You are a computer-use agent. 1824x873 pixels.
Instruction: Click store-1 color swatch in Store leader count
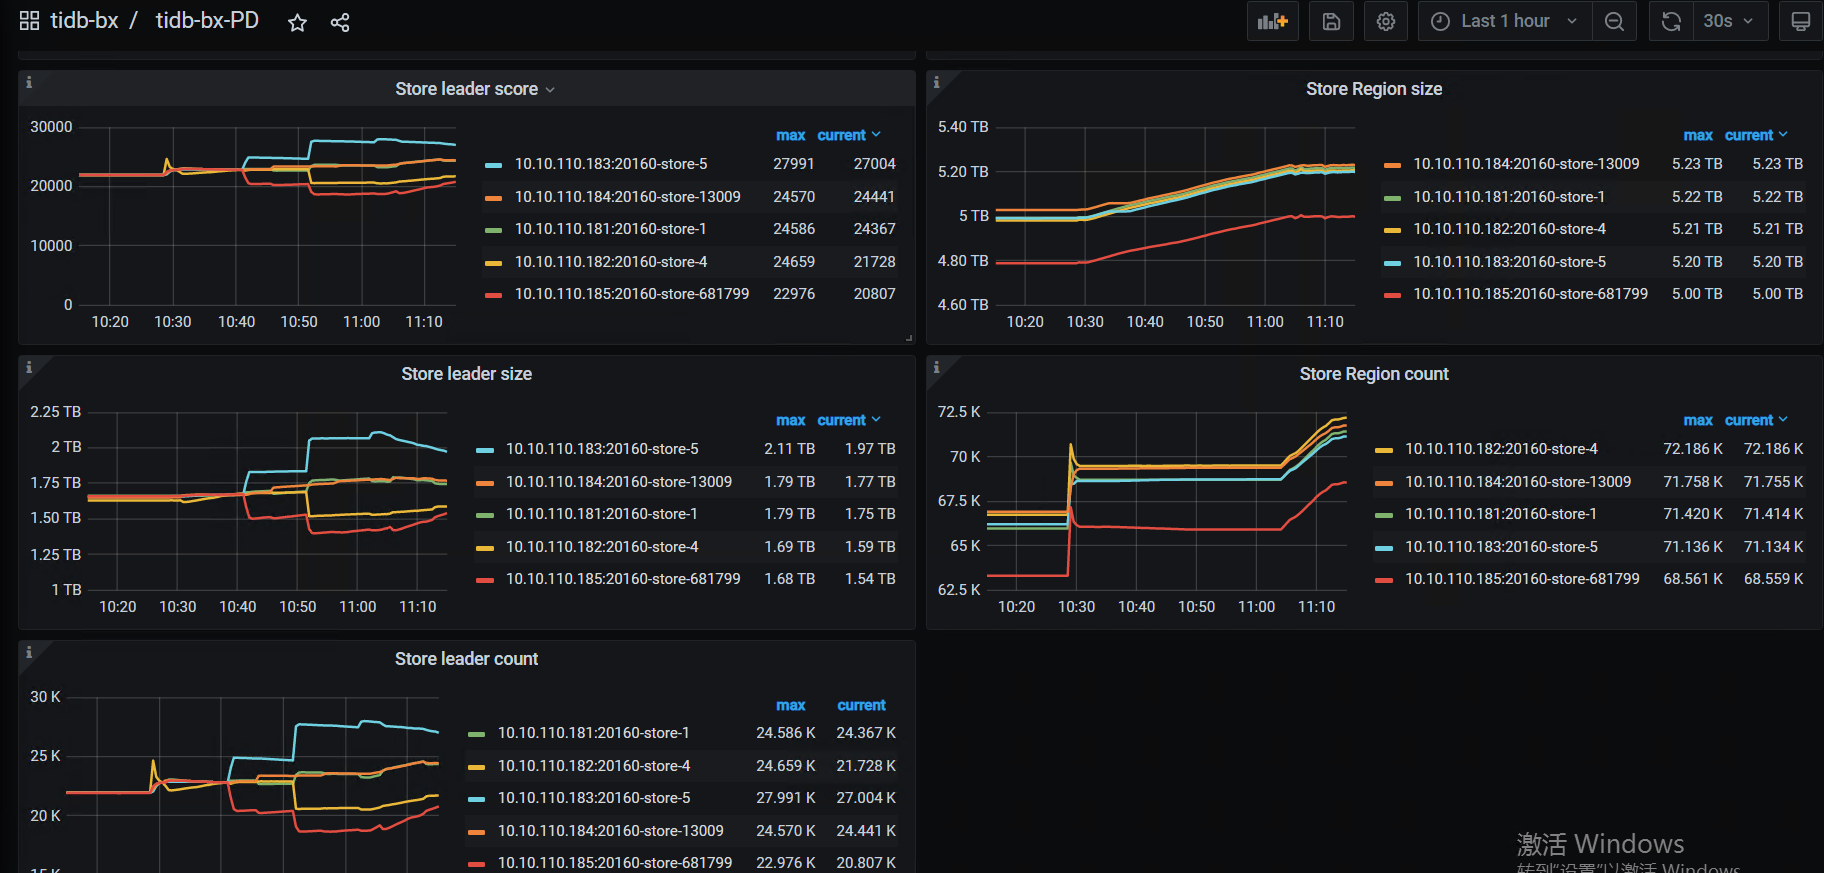[x=477, y=734]
